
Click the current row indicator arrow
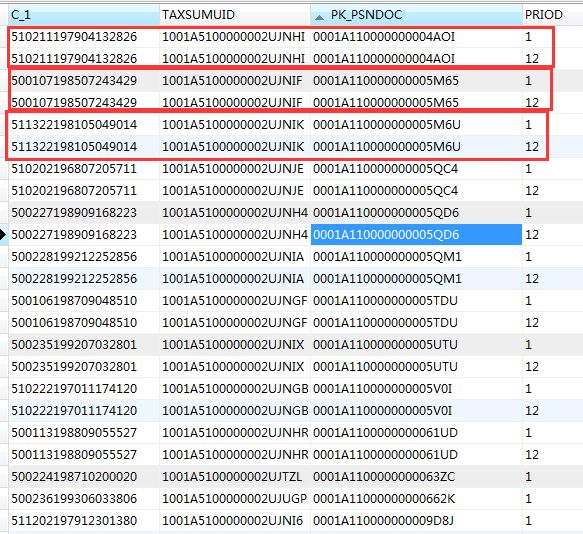click(x=3, y=235)
